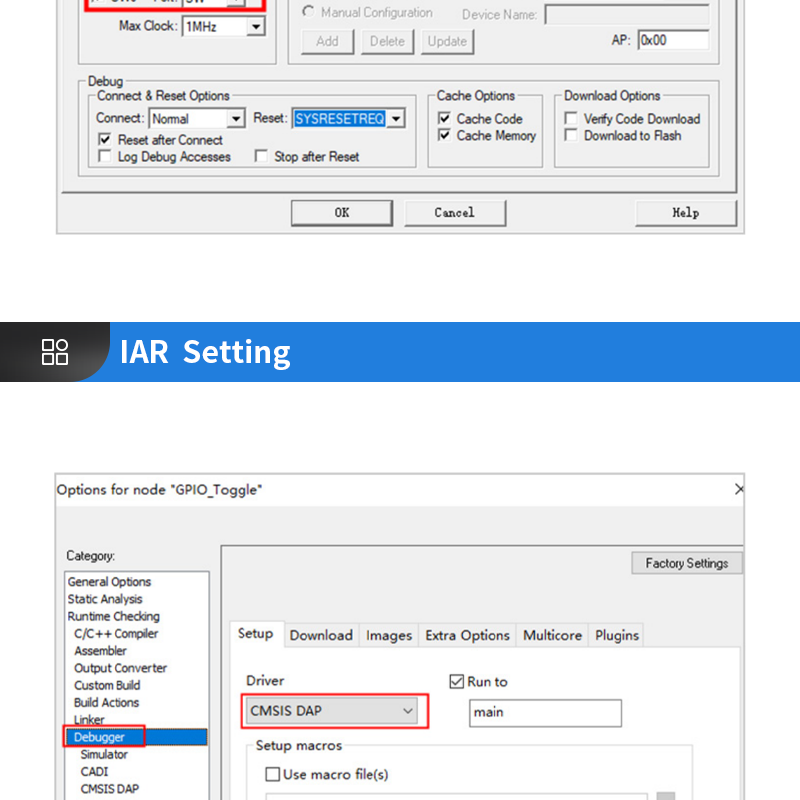Screen dimensions: 800x800
Task: Check the Stop after Reset option
Action: [x=261, y=157]
